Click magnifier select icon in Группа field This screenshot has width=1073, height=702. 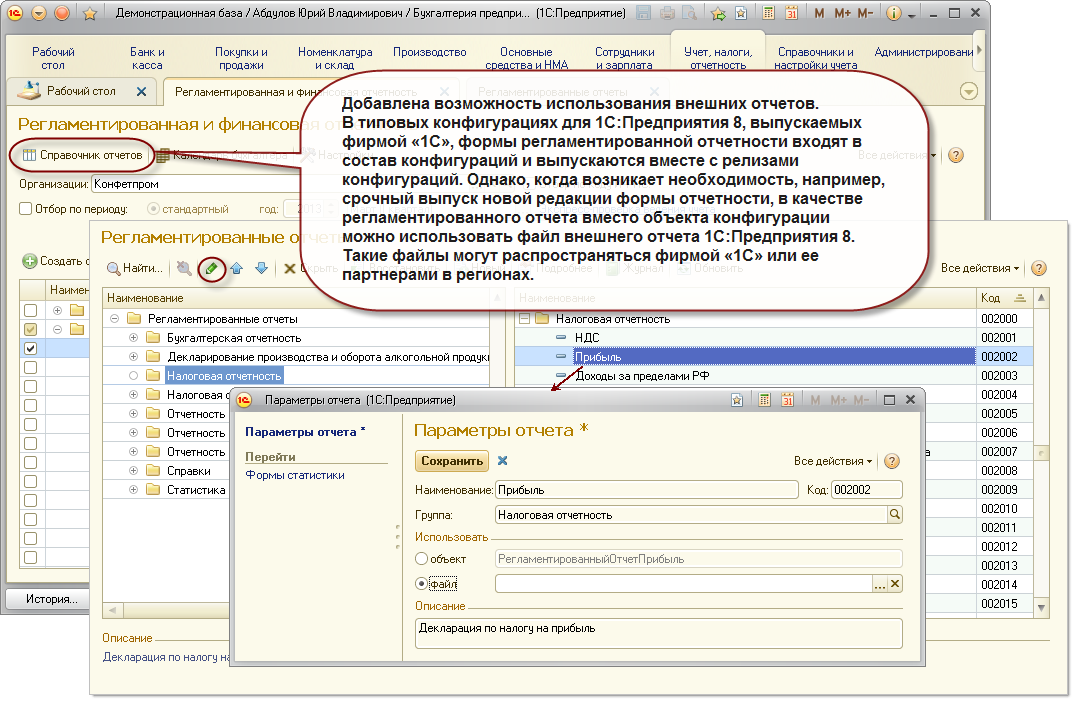pos(894,515)
